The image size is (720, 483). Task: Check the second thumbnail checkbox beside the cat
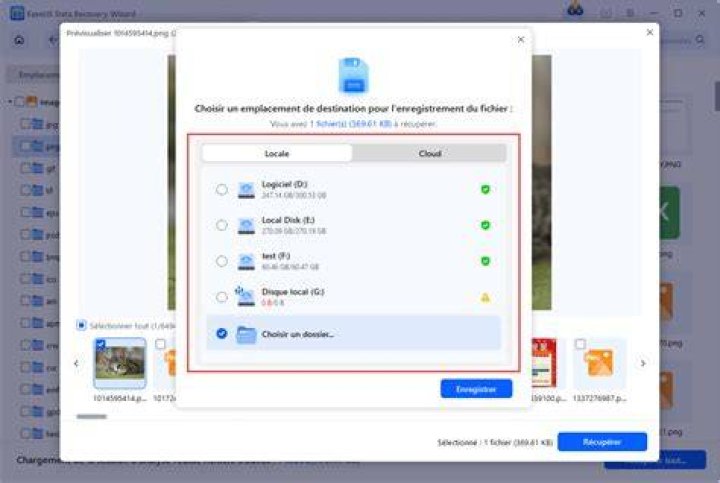pyautogui.click(x=160, y=343)
